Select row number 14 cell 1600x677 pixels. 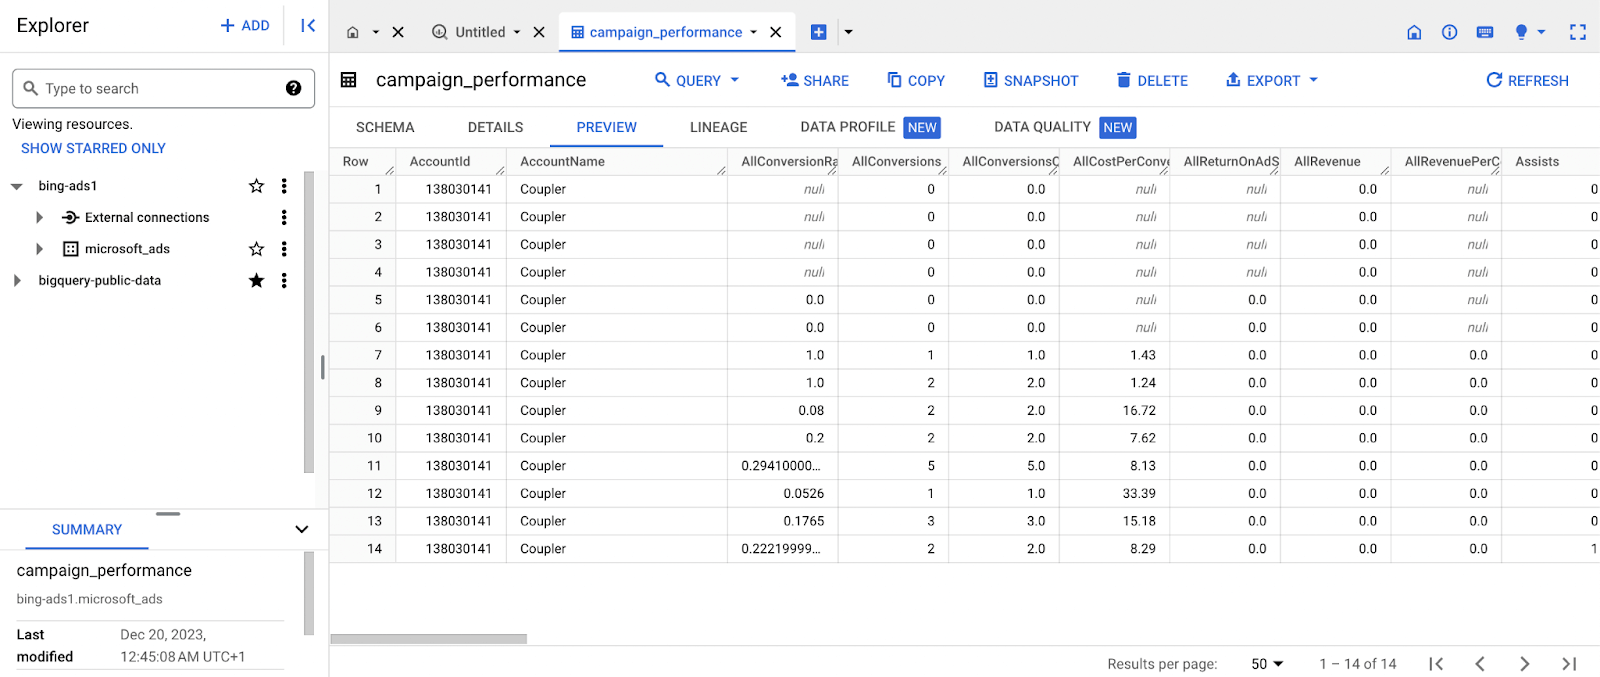[x=363, y=549]
